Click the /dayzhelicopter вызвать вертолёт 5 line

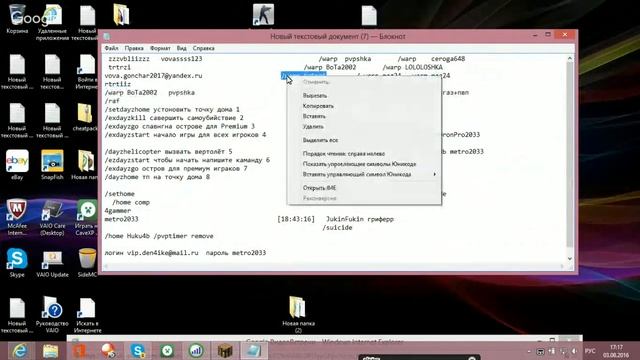pyautogui.click(x=168, y=152)
